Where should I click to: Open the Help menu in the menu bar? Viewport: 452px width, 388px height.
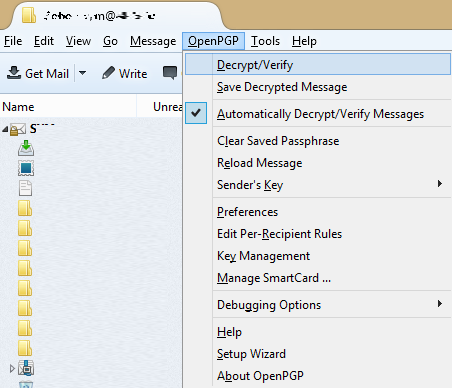(x=304, y=41)
